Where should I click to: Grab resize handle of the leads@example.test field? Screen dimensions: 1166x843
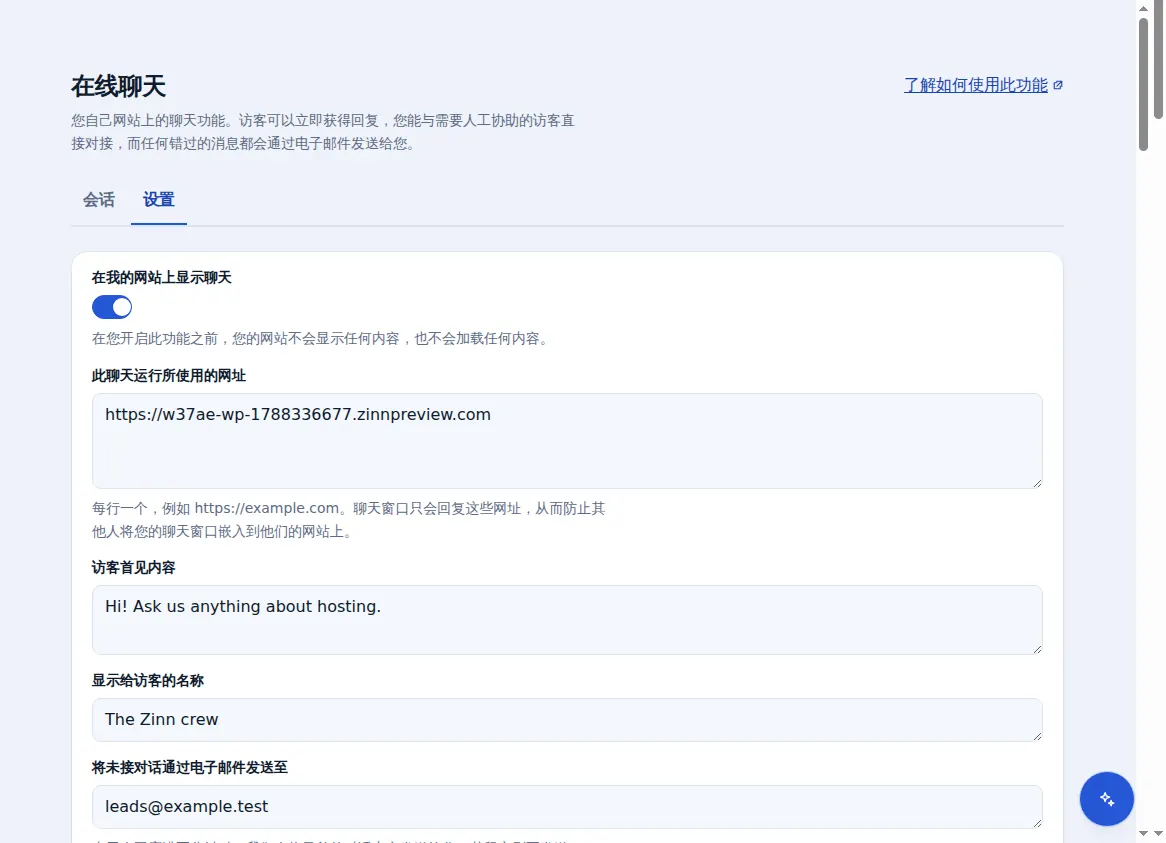(1037, 822)
